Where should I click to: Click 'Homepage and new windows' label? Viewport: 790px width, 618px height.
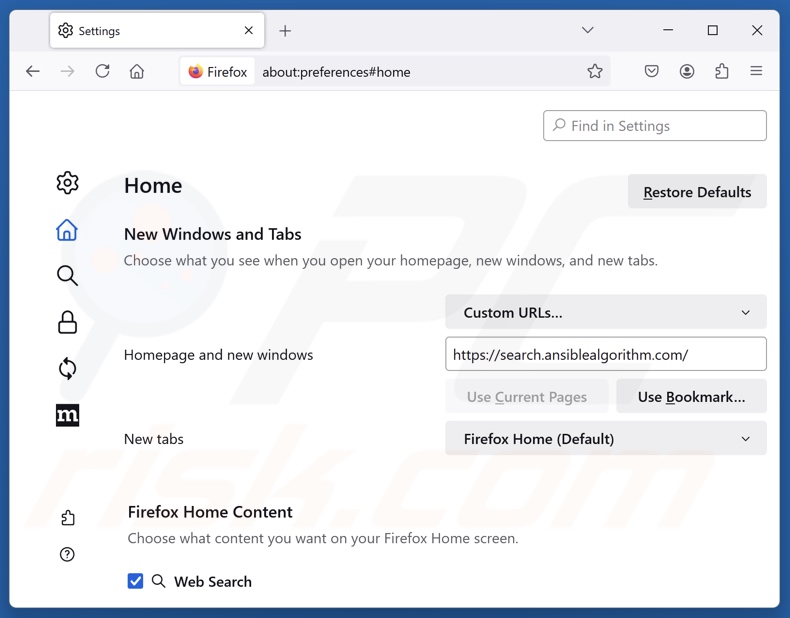(x=218, y=355)
